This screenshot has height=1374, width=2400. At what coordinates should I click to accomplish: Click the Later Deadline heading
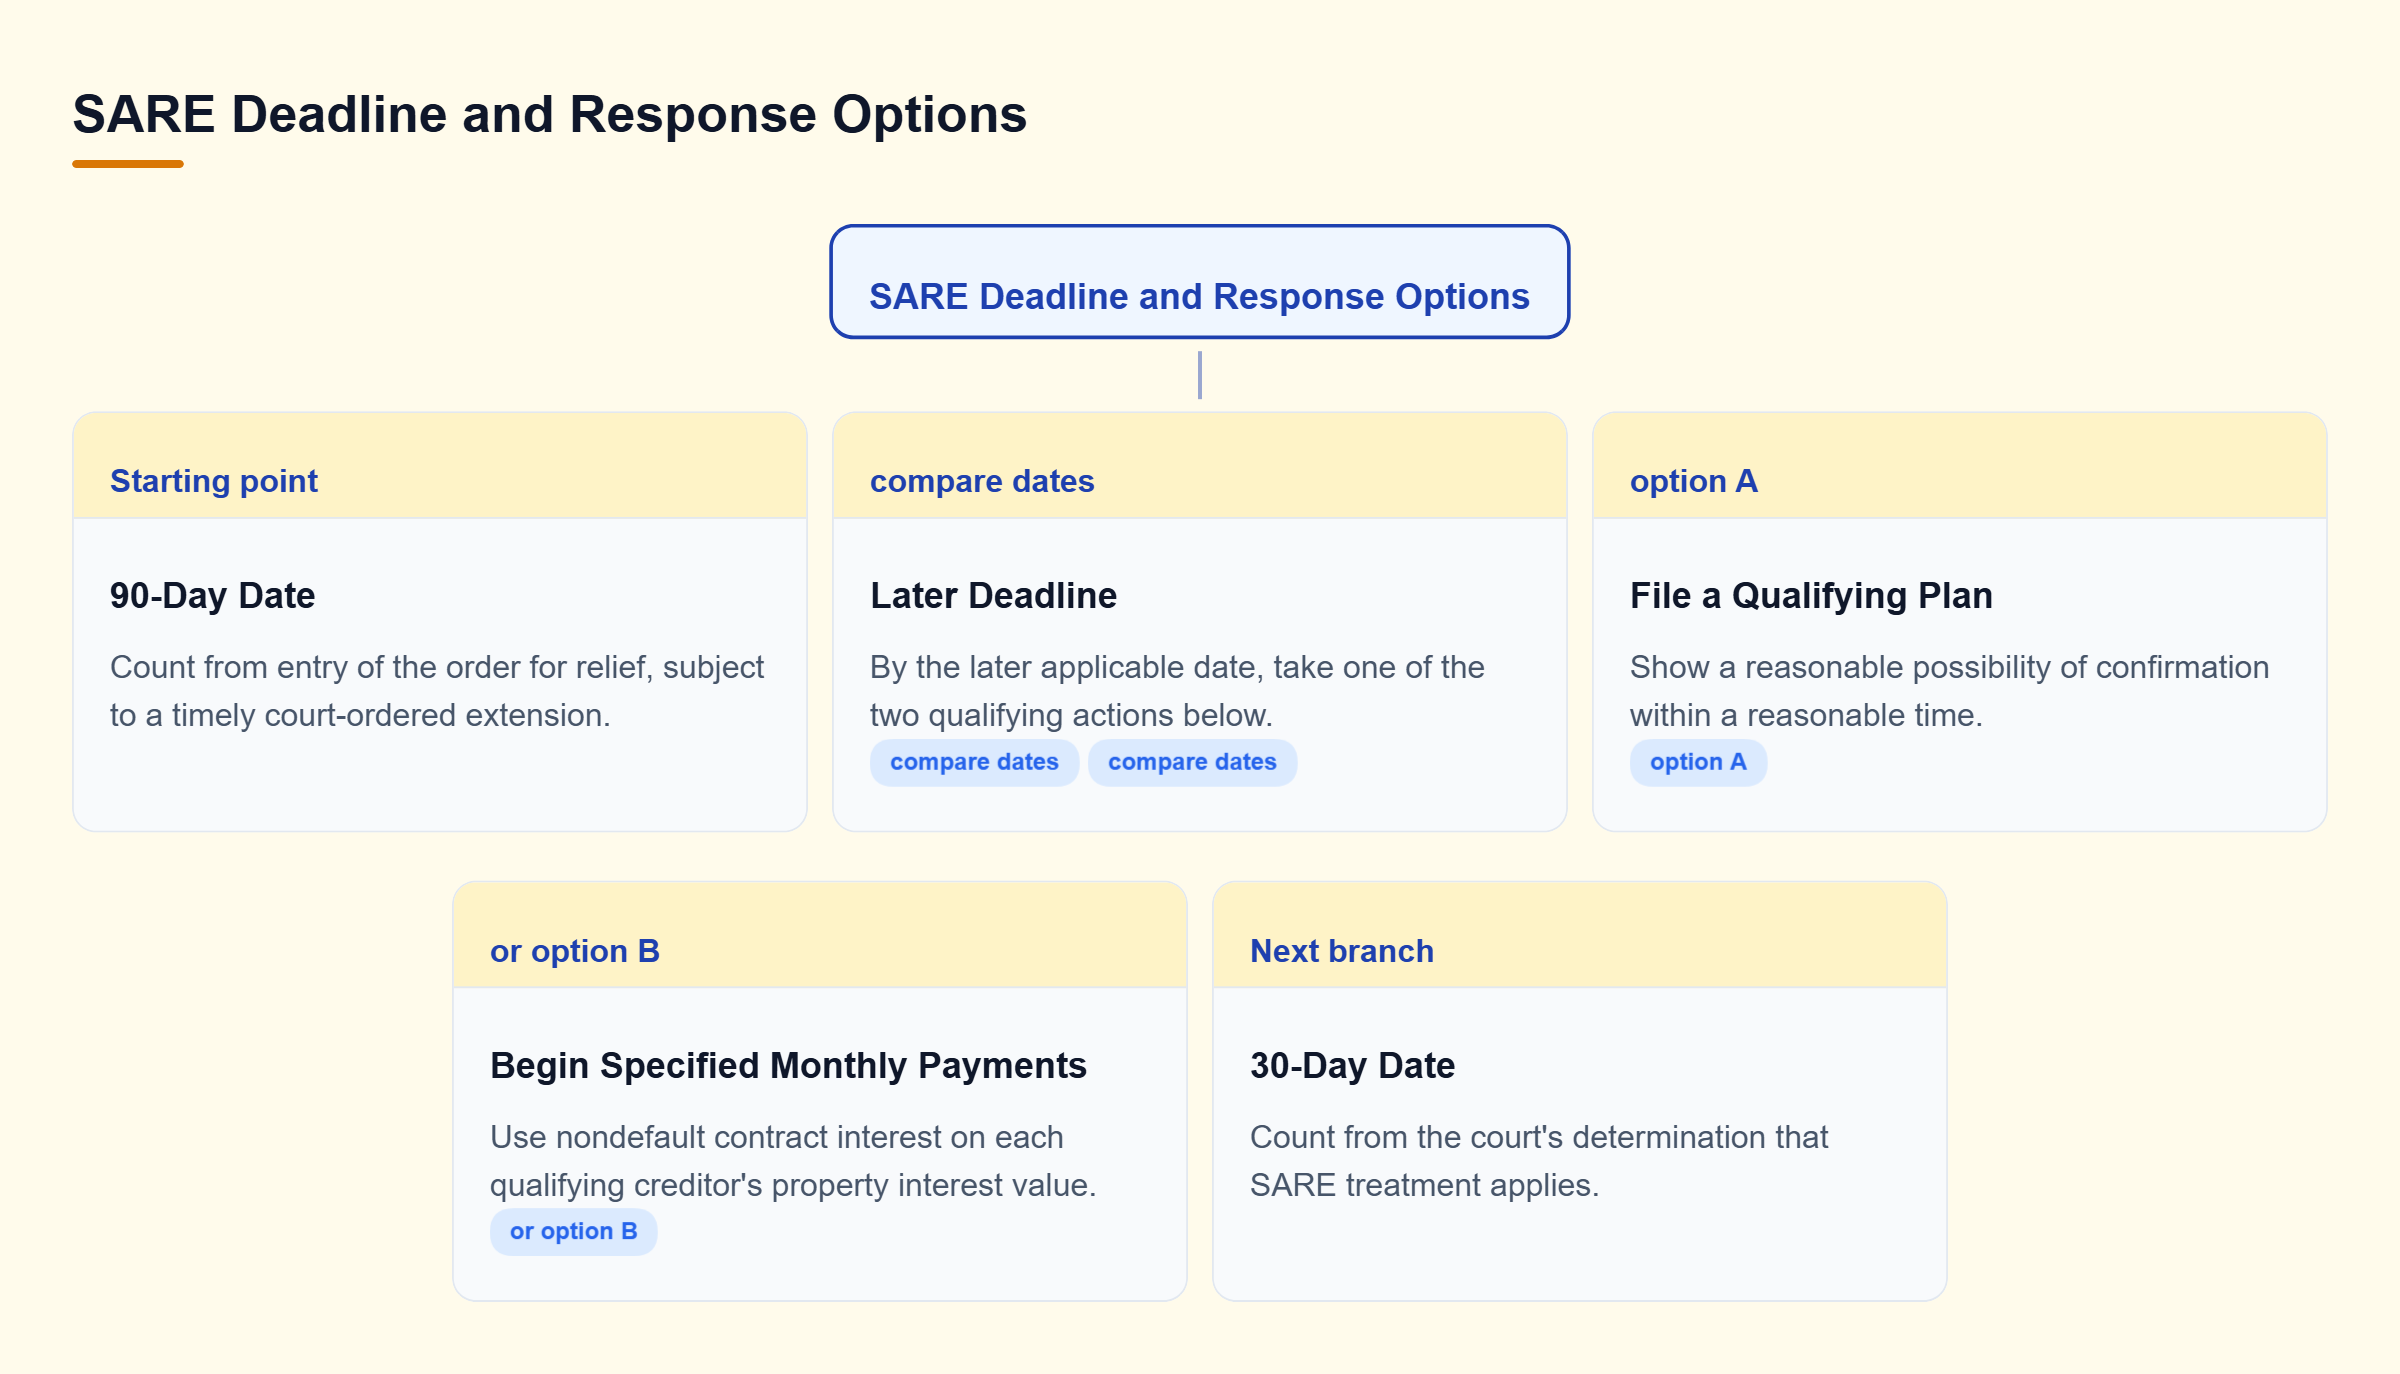[993, 595]
